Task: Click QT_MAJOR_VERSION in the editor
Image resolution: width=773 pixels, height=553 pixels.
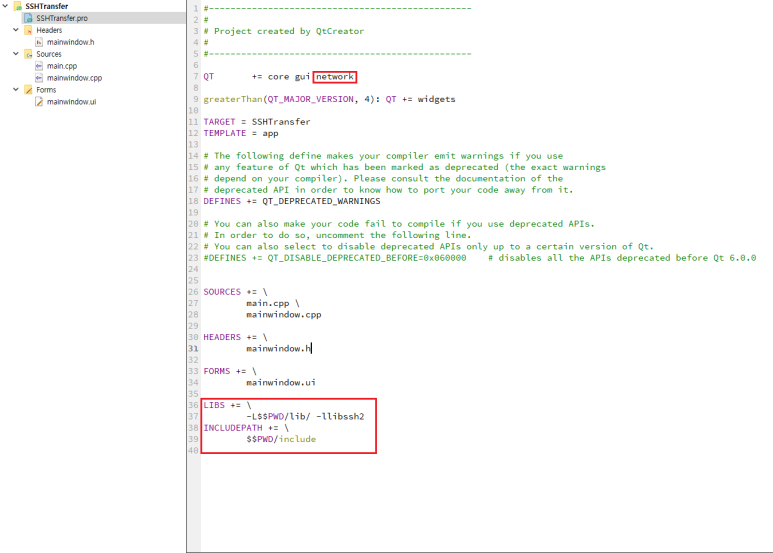Action: pos(311,99)
